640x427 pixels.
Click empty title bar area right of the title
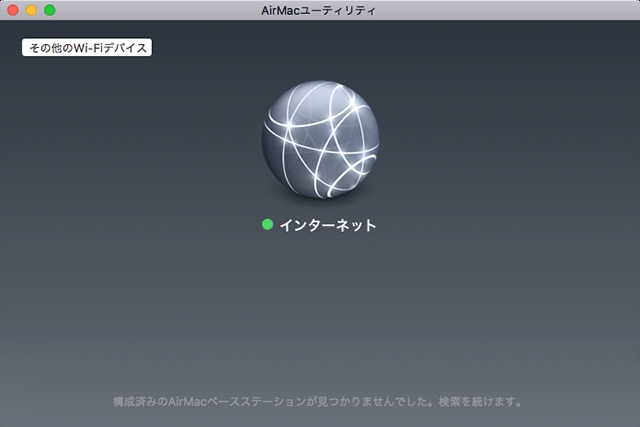tap(506, 10)
